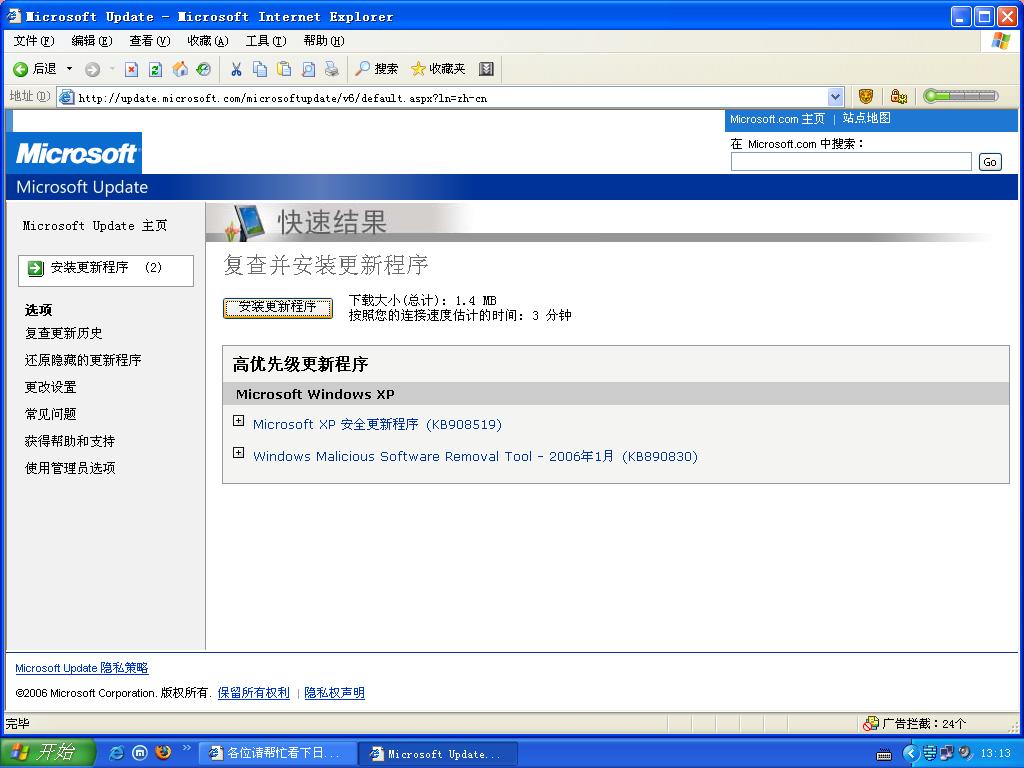Click the Go search button

(x=989, y=162)
